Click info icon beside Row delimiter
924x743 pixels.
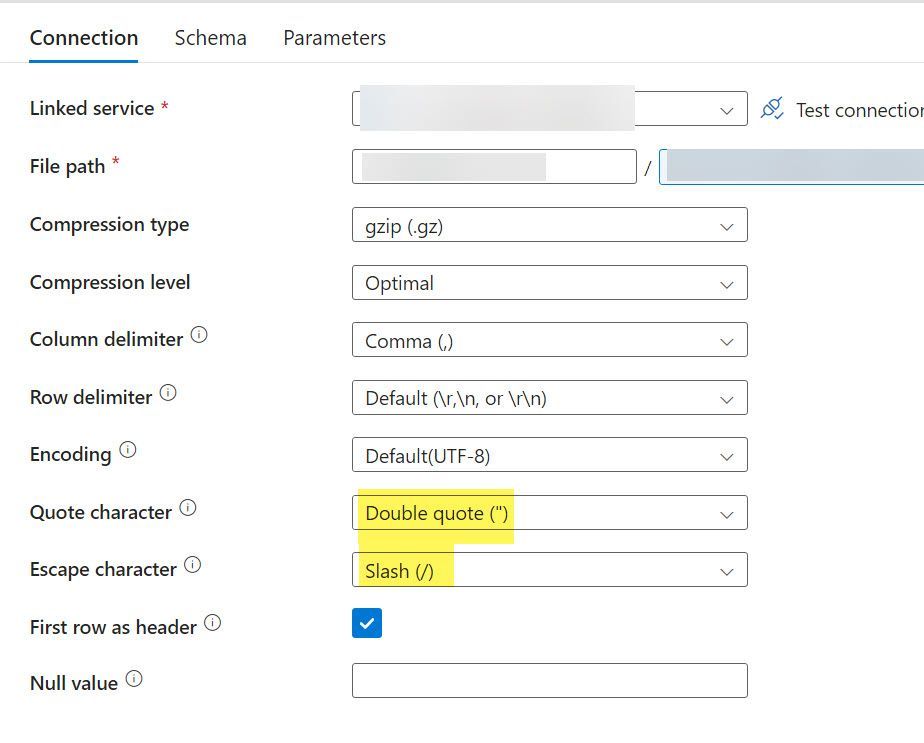[x=168, y=393]
